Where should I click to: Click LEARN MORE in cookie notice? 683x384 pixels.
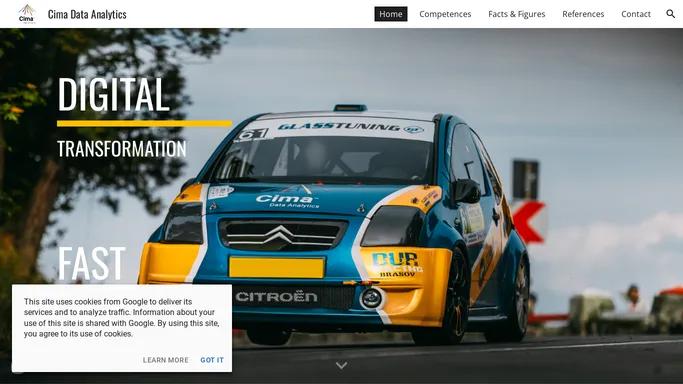[x=166, y=360]
